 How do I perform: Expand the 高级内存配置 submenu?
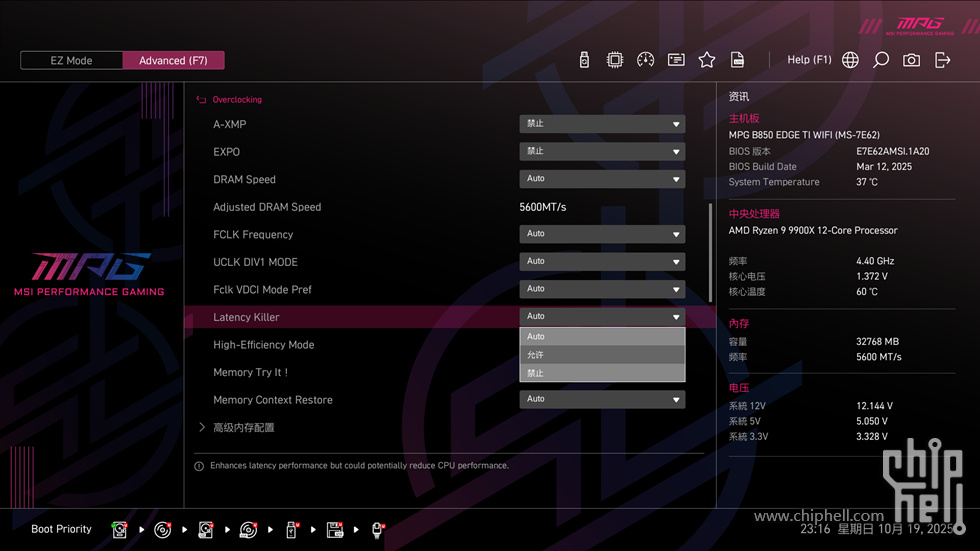243,428
